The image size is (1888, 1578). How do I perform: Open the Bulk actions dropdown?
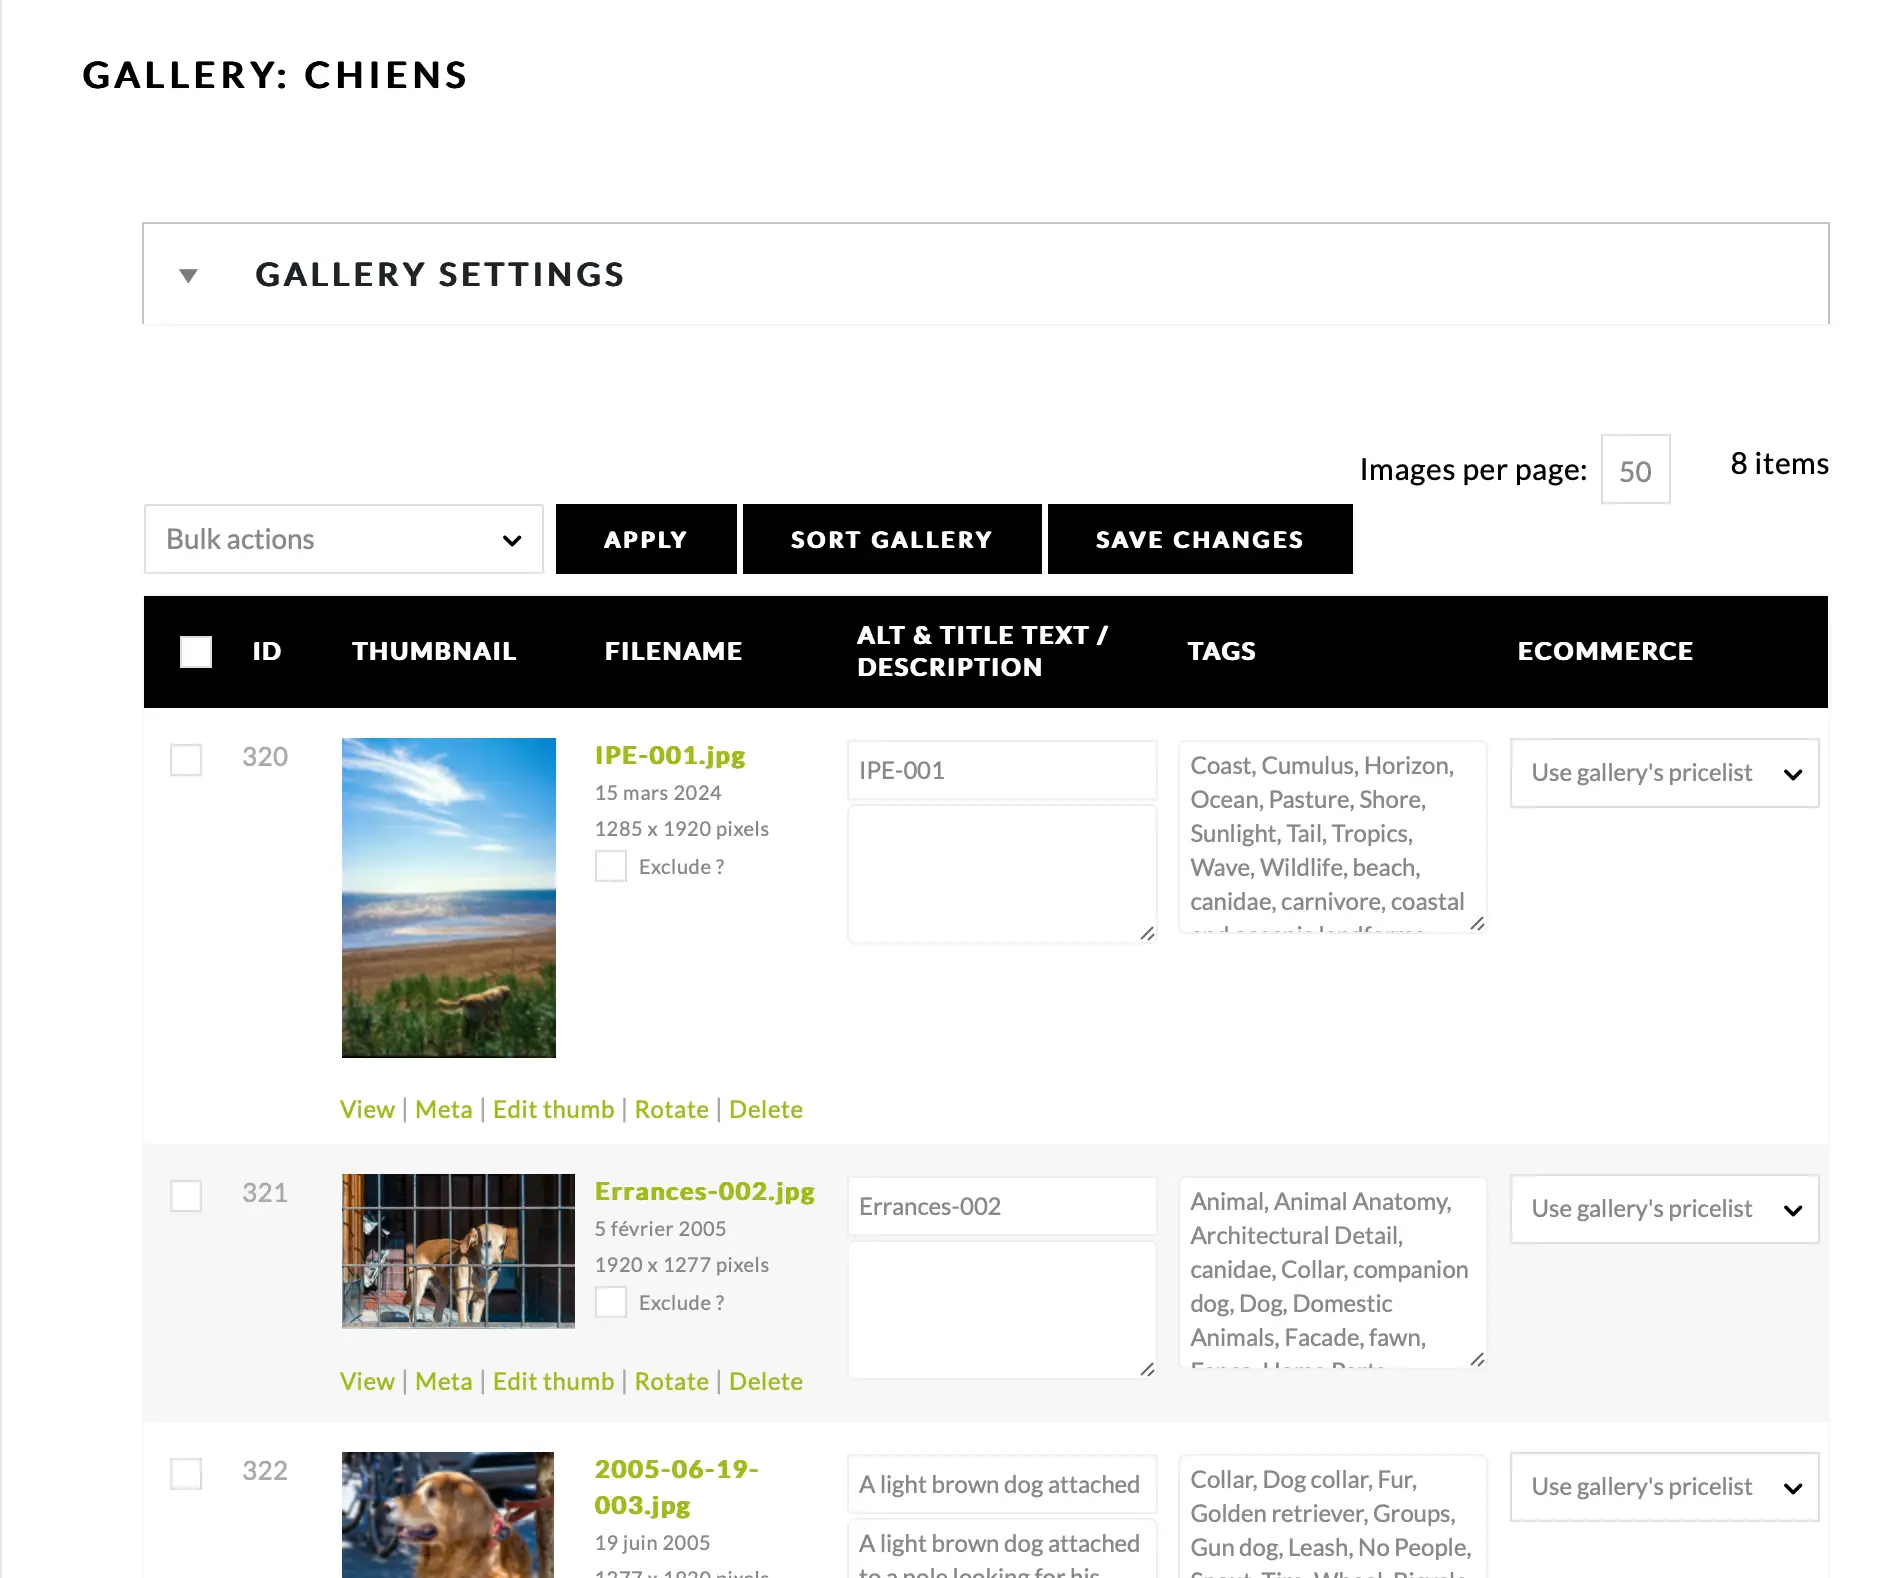coord(343,539)
